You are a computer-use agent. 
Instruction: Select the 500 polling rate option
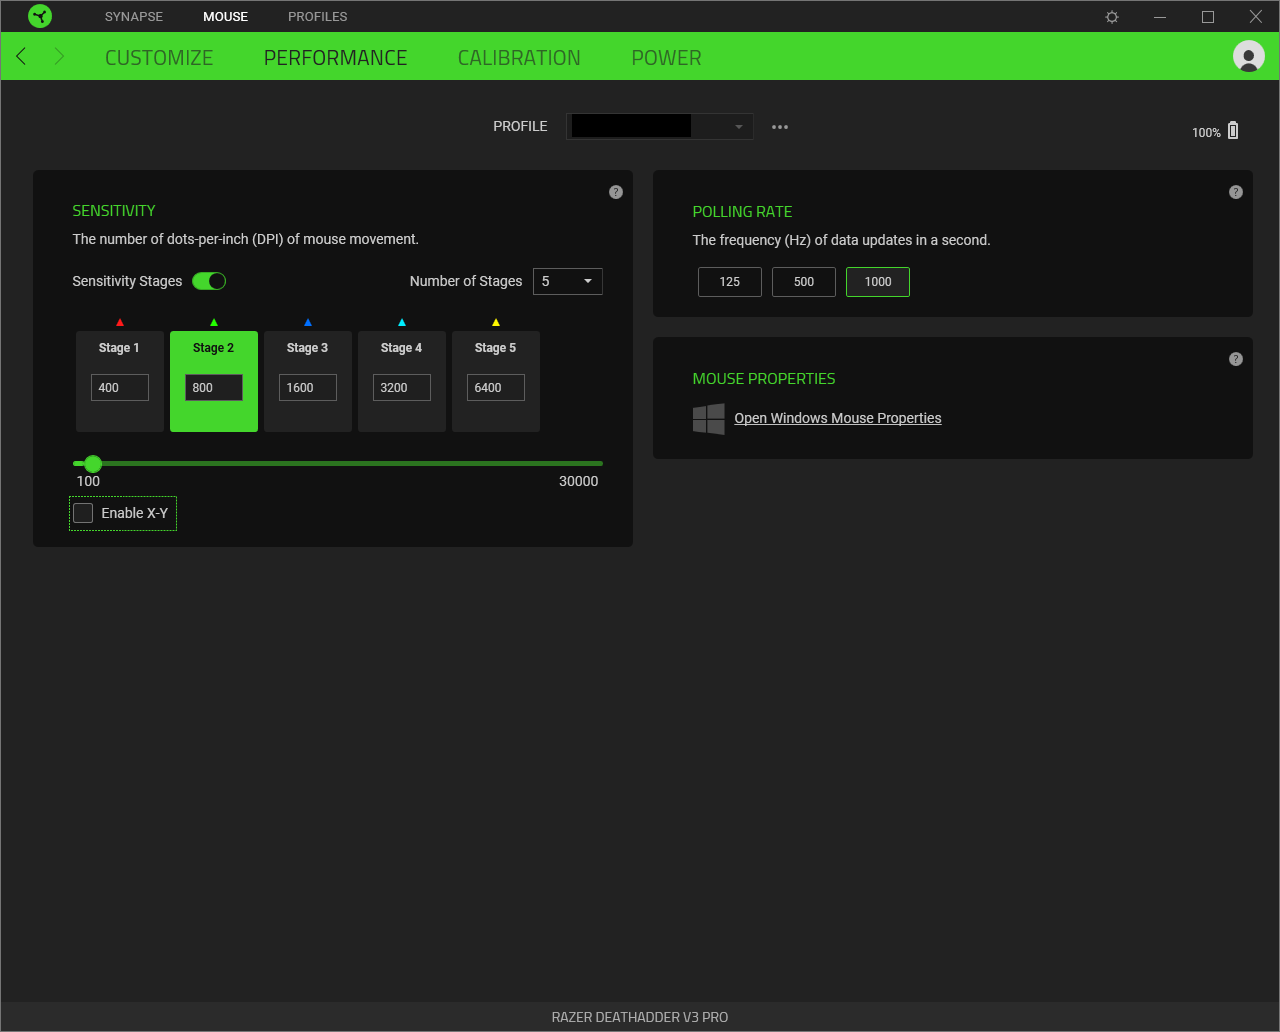click(803, 282)
